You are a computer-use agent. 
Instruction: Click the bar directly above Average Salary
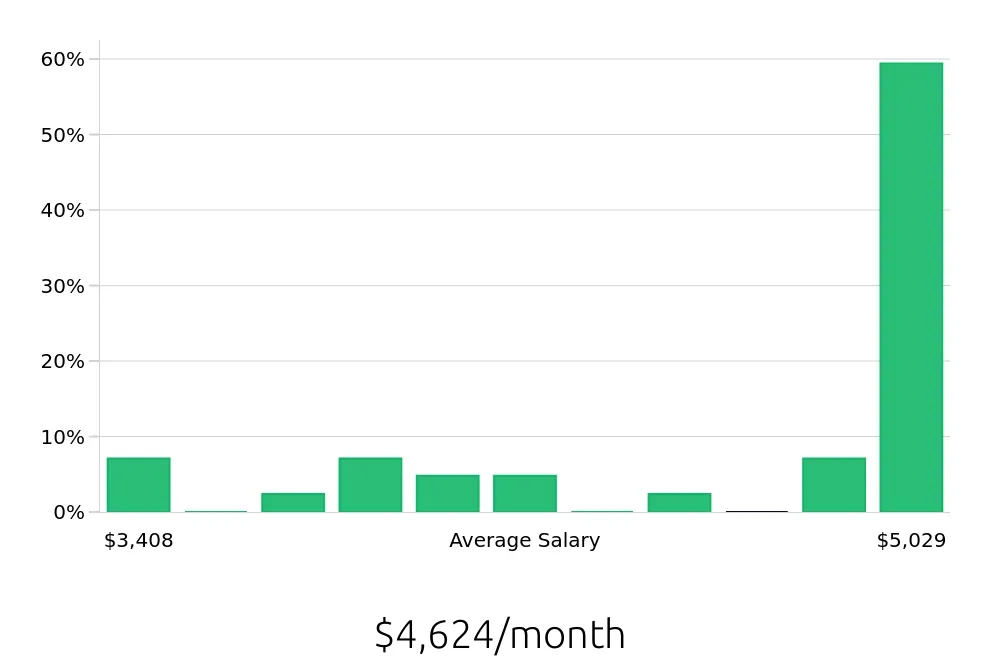[x=524, y=494]
